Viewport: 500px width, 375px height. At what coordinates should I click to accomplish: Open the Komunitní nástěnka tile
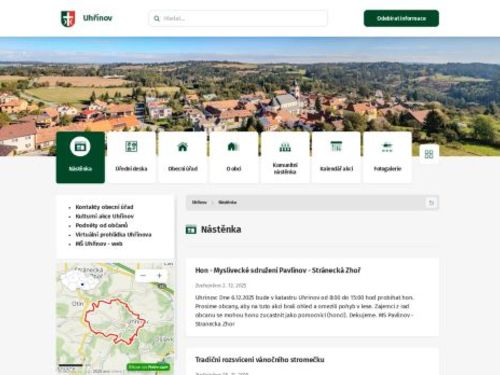[285, 157]
